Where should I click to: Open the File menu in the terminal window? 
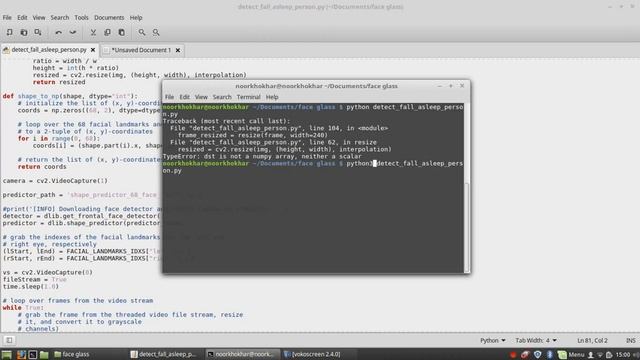click(169, 97)
